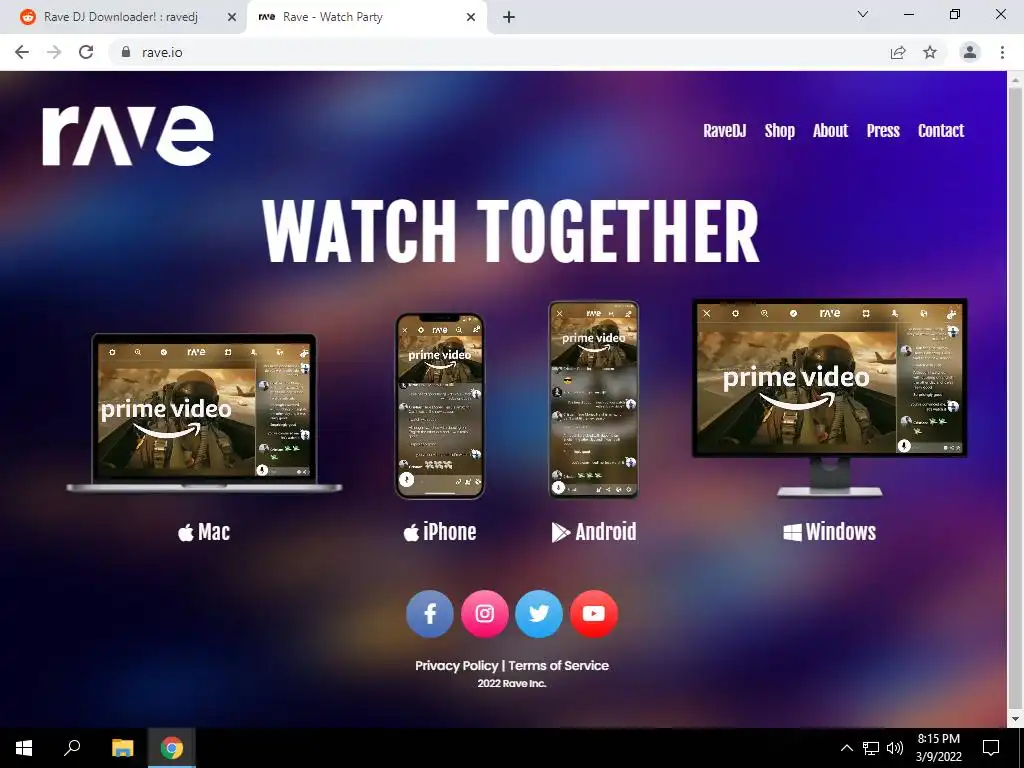Close the Rave - Watch Party tab

[x=471, y=18]
